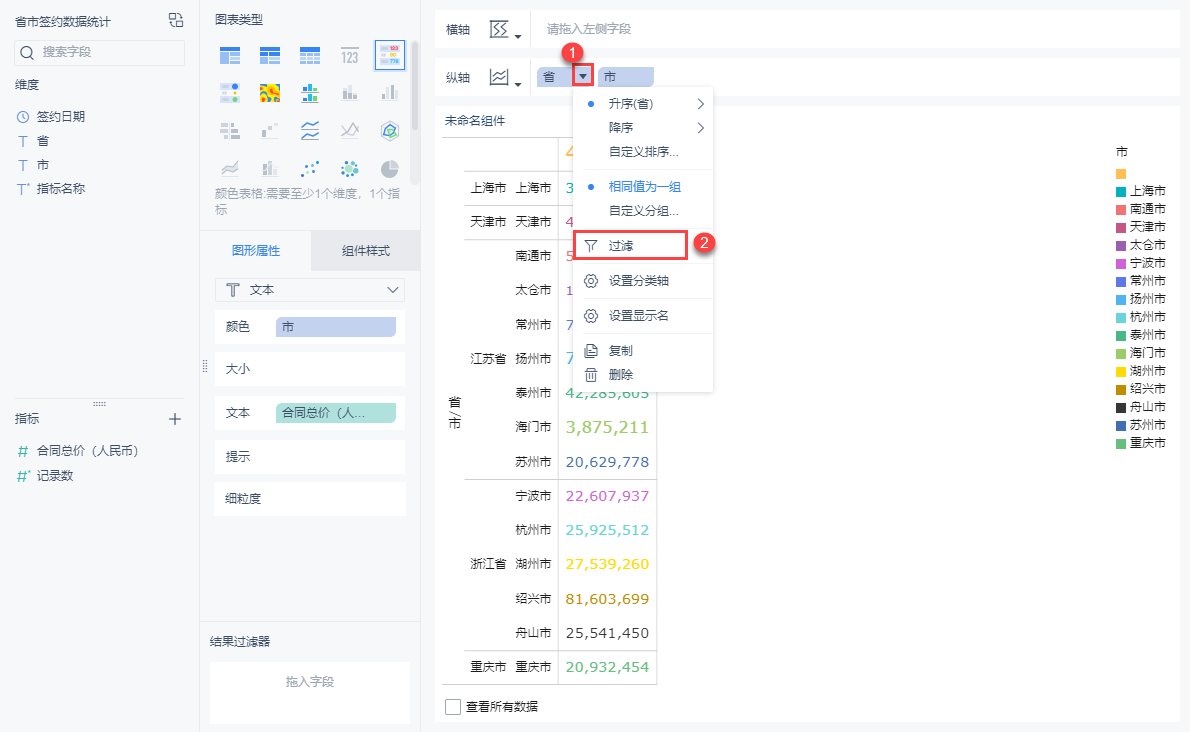Select the bubble cluster chart type
The image size is (1190, 732).
350,168
